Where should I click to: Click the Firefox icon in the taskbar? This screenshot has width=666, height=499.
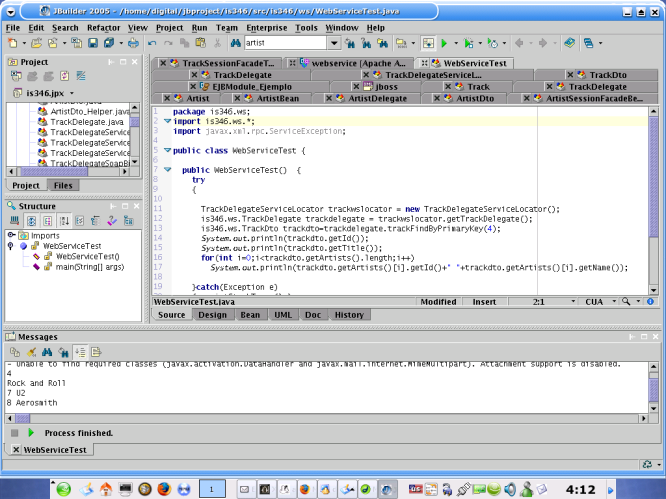164,489
